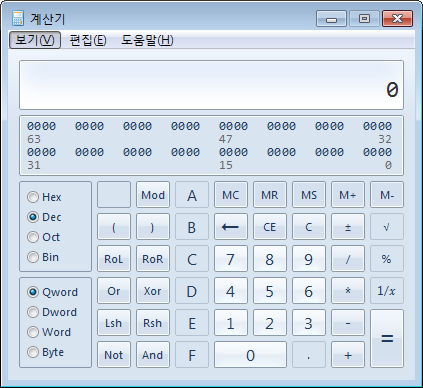Click the calculator result display
The image size is (423, 388).
pyautogui.click(x=211, y=85)
